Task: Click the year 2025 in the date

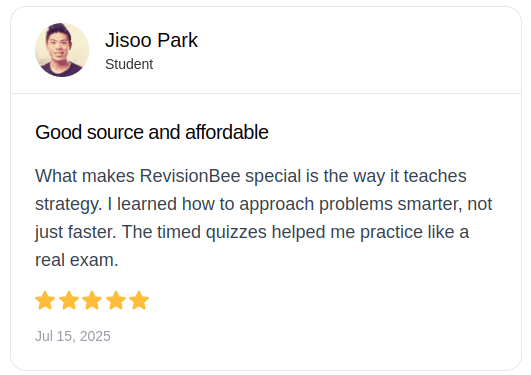Action: click(95, 336)
